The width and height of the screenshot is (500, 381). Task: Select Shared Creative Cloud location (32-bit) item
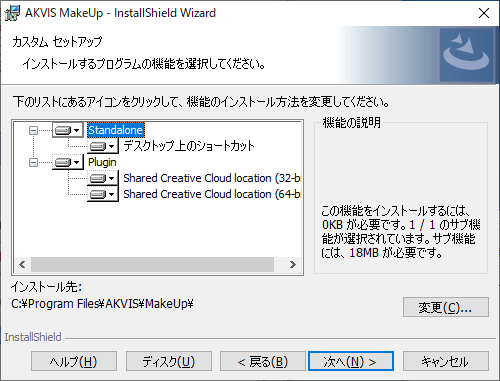pyautogui.click(x=211, y=178)
